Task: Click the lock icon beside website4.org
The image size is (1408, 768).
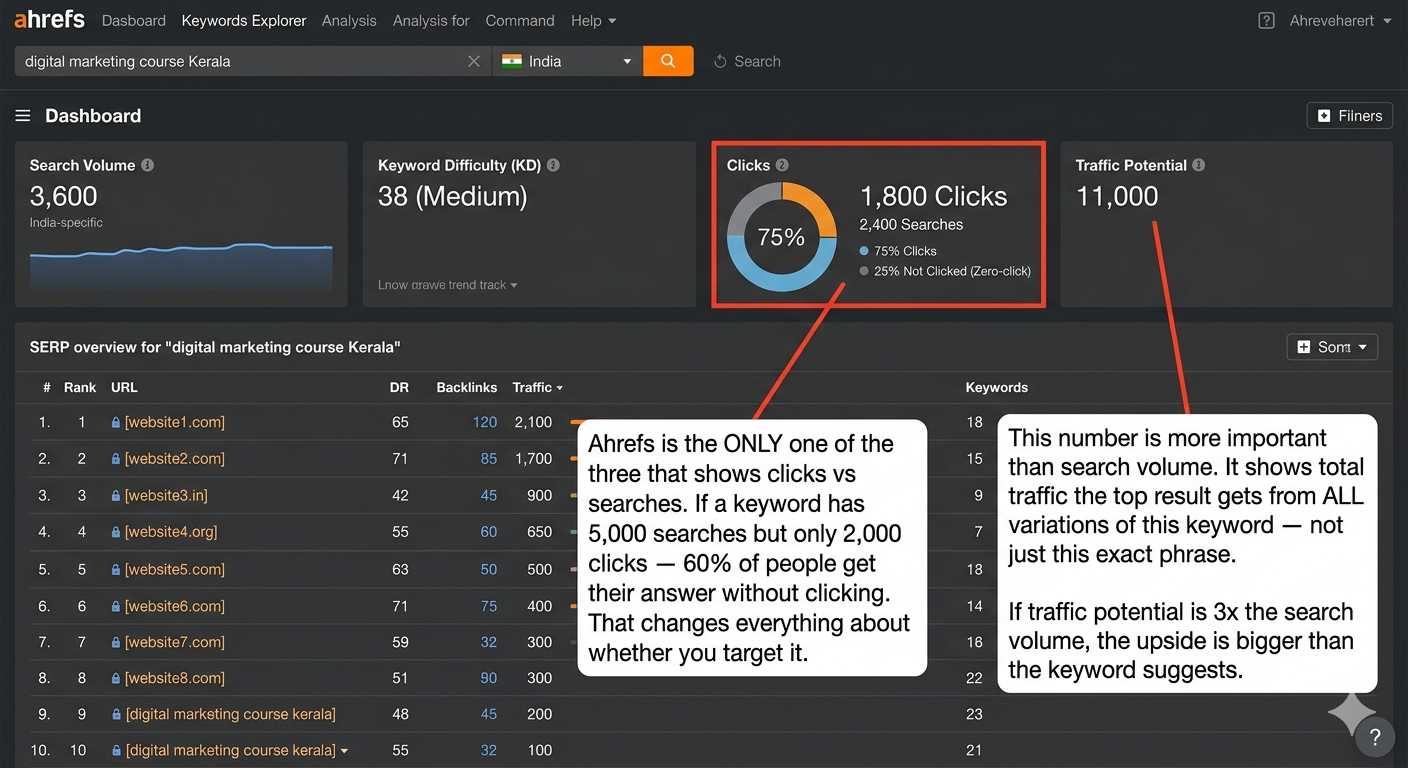Action: point(116,533)
